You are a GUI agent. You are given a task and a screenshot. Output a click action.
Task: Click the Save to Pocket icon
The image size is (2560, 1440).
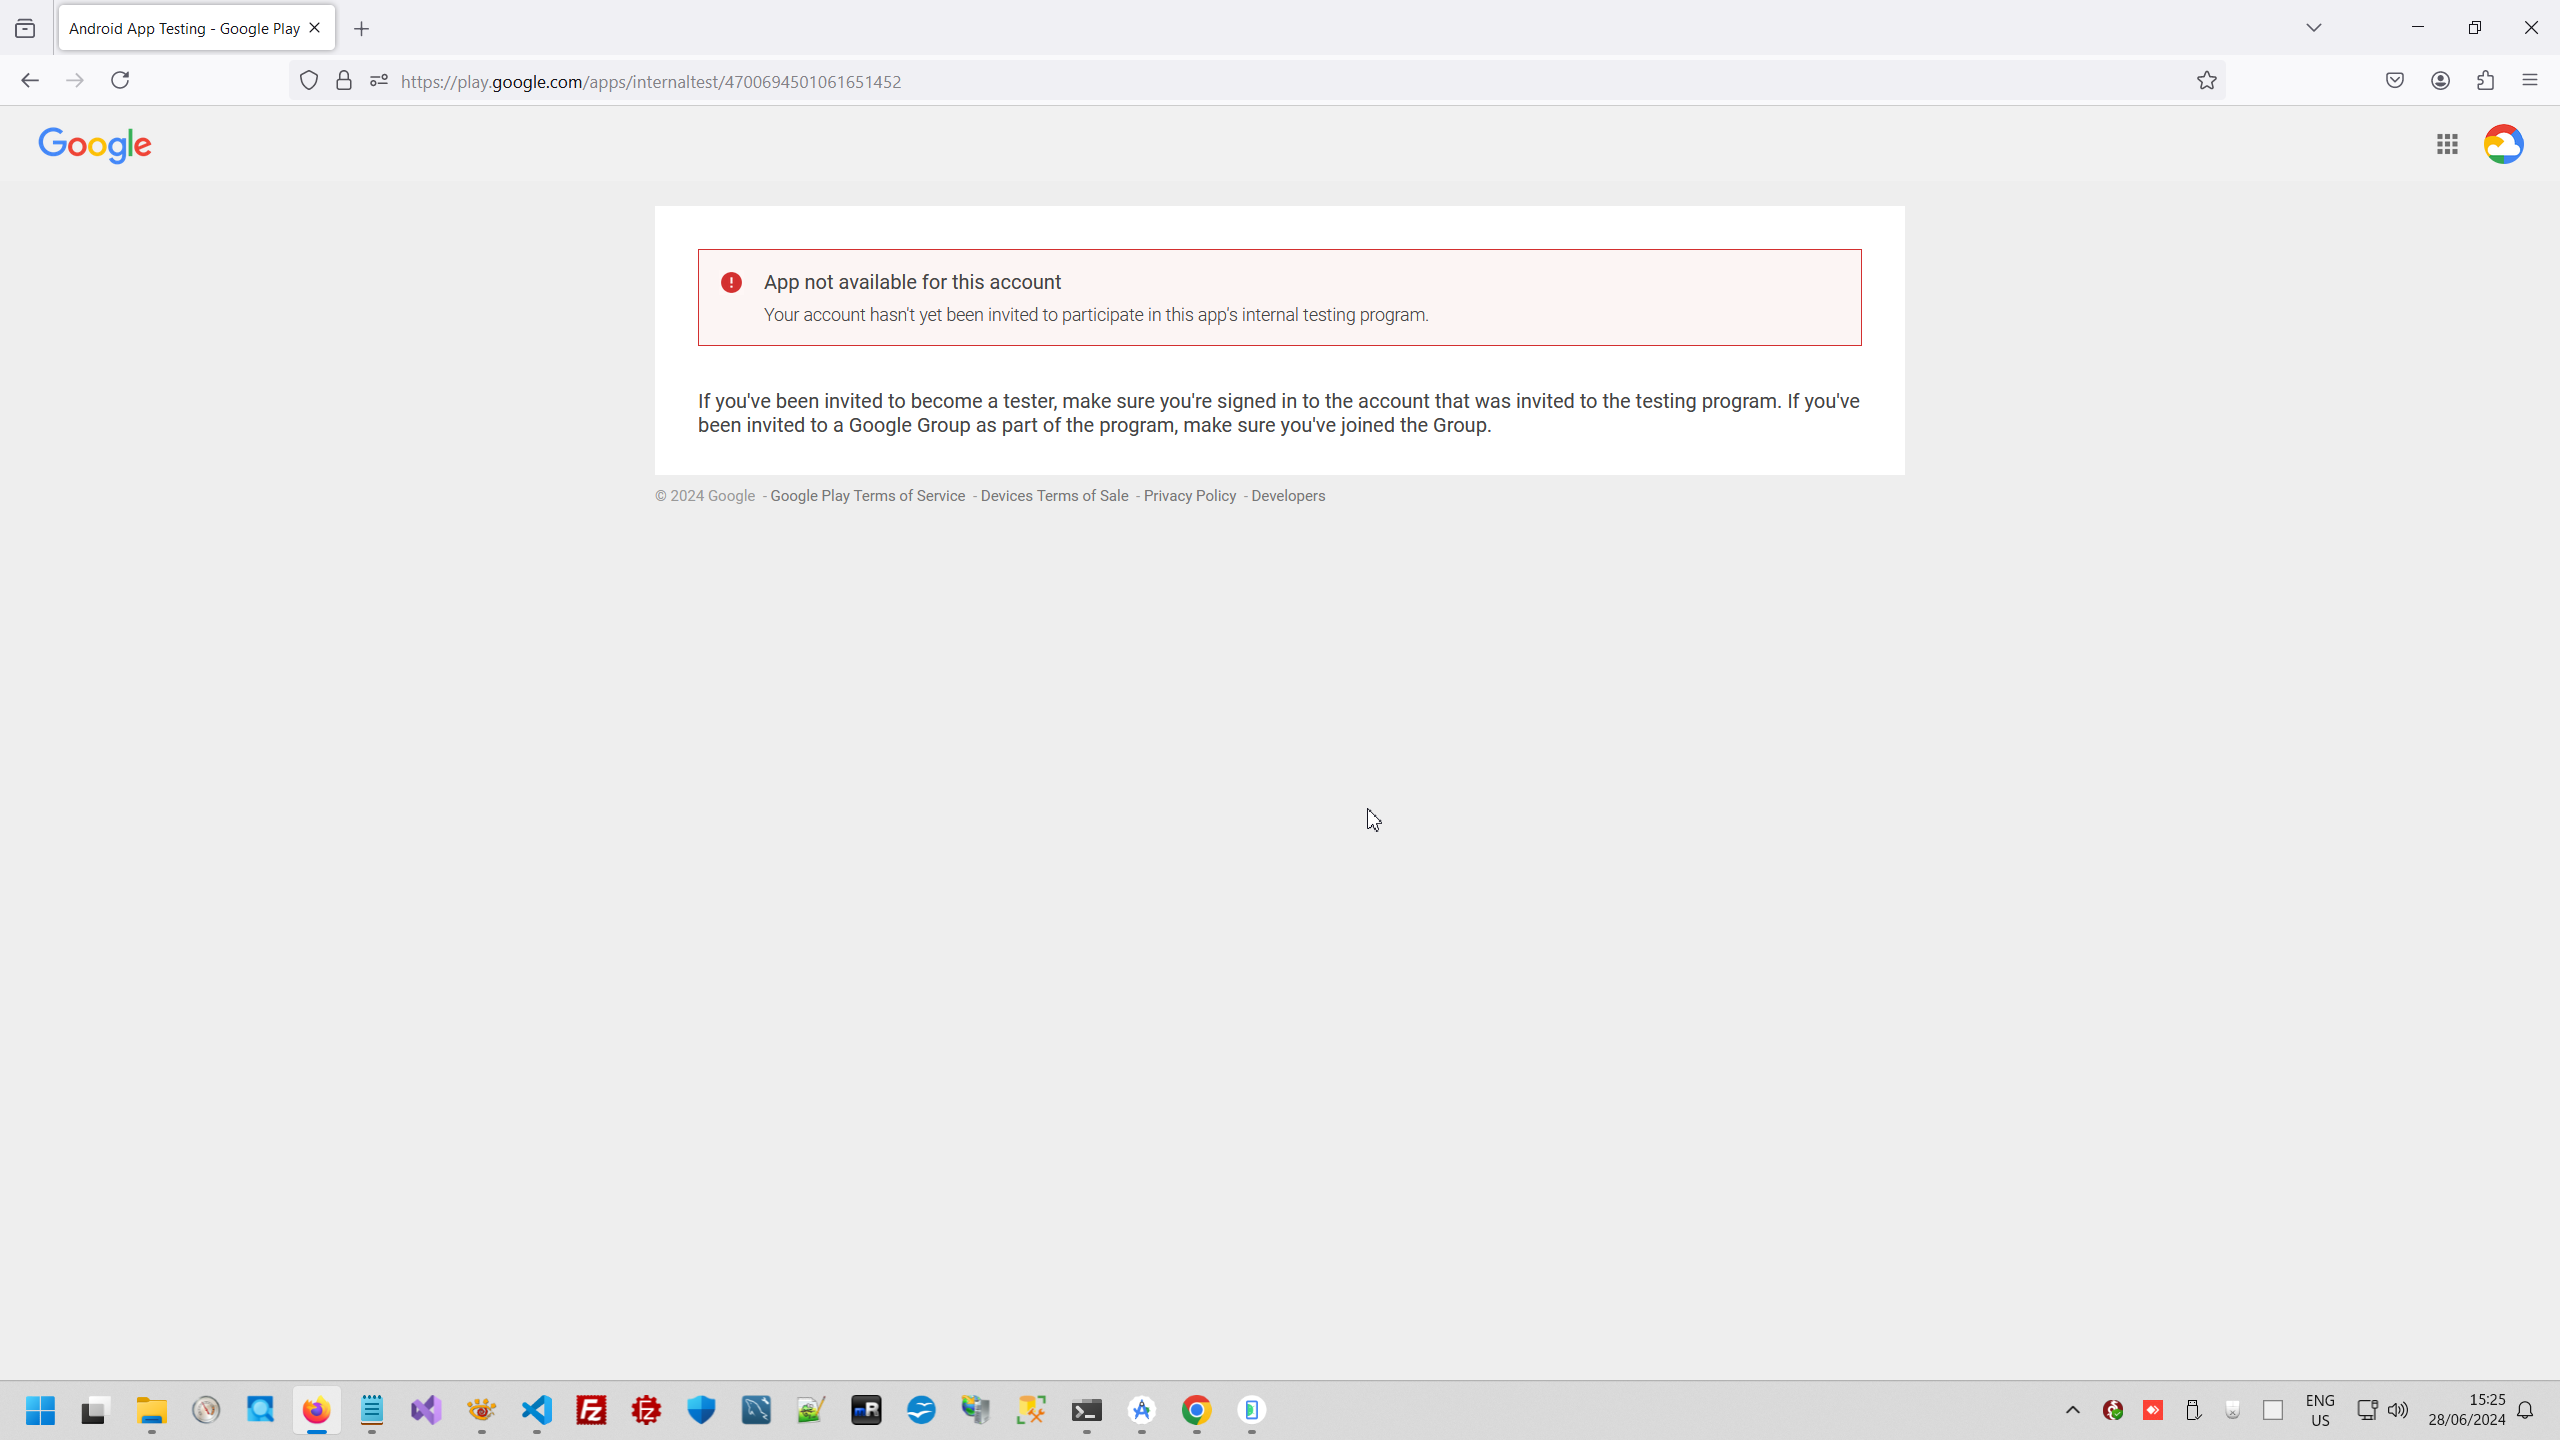[x=2395, y=81]
